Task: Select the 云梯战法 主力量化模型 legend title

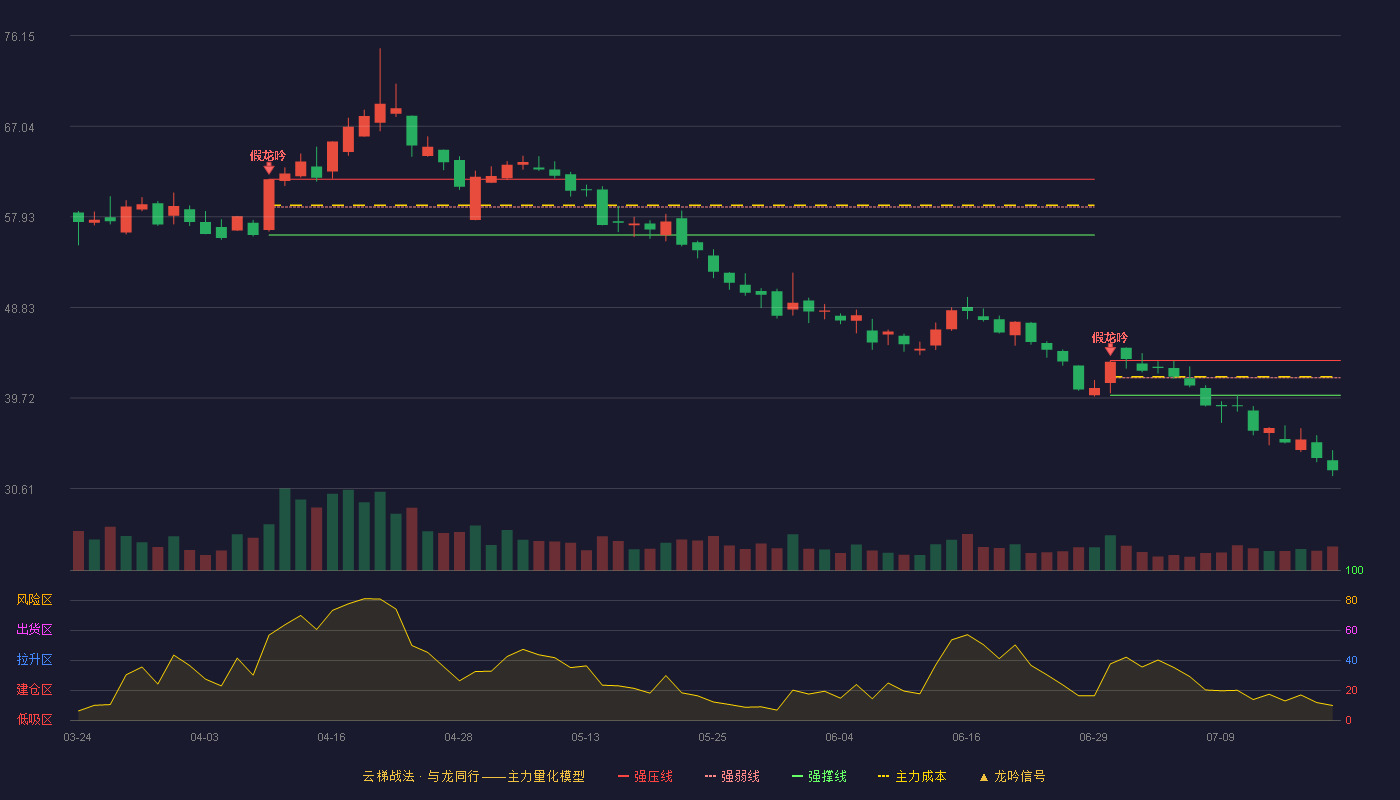Action: (473, 776)
